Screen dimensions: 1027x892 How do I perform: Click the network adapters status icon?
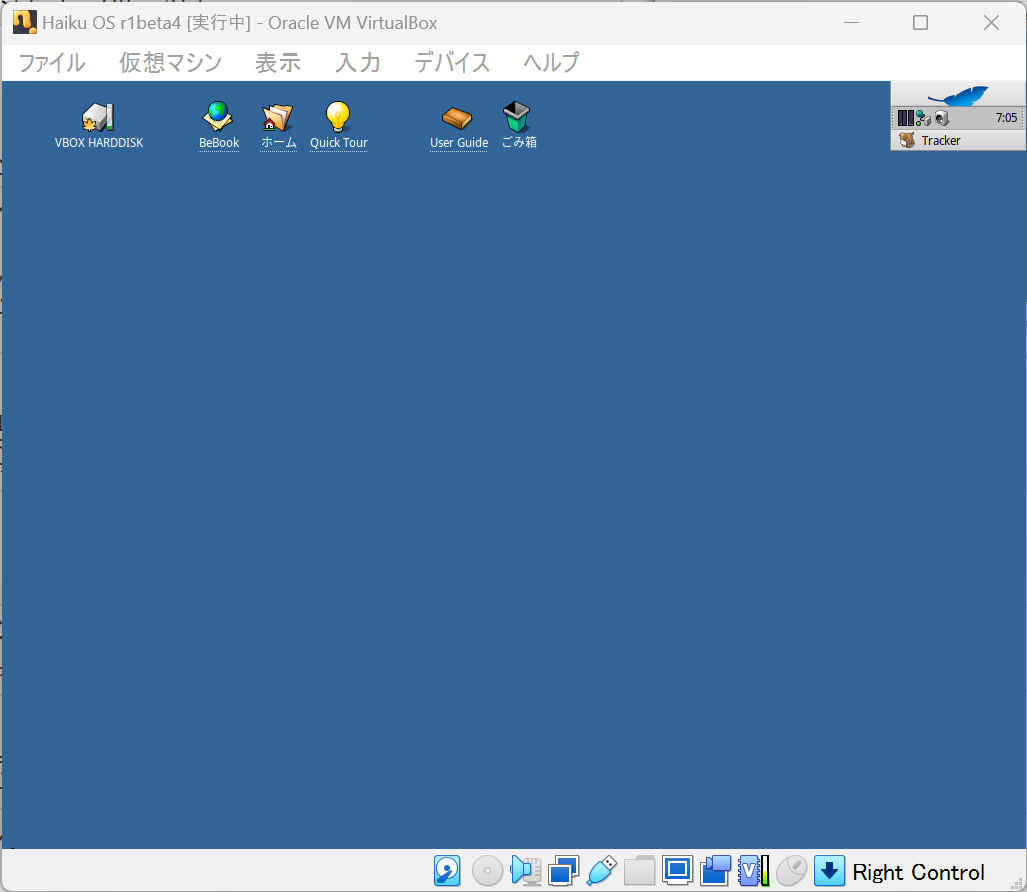(563, 871)
